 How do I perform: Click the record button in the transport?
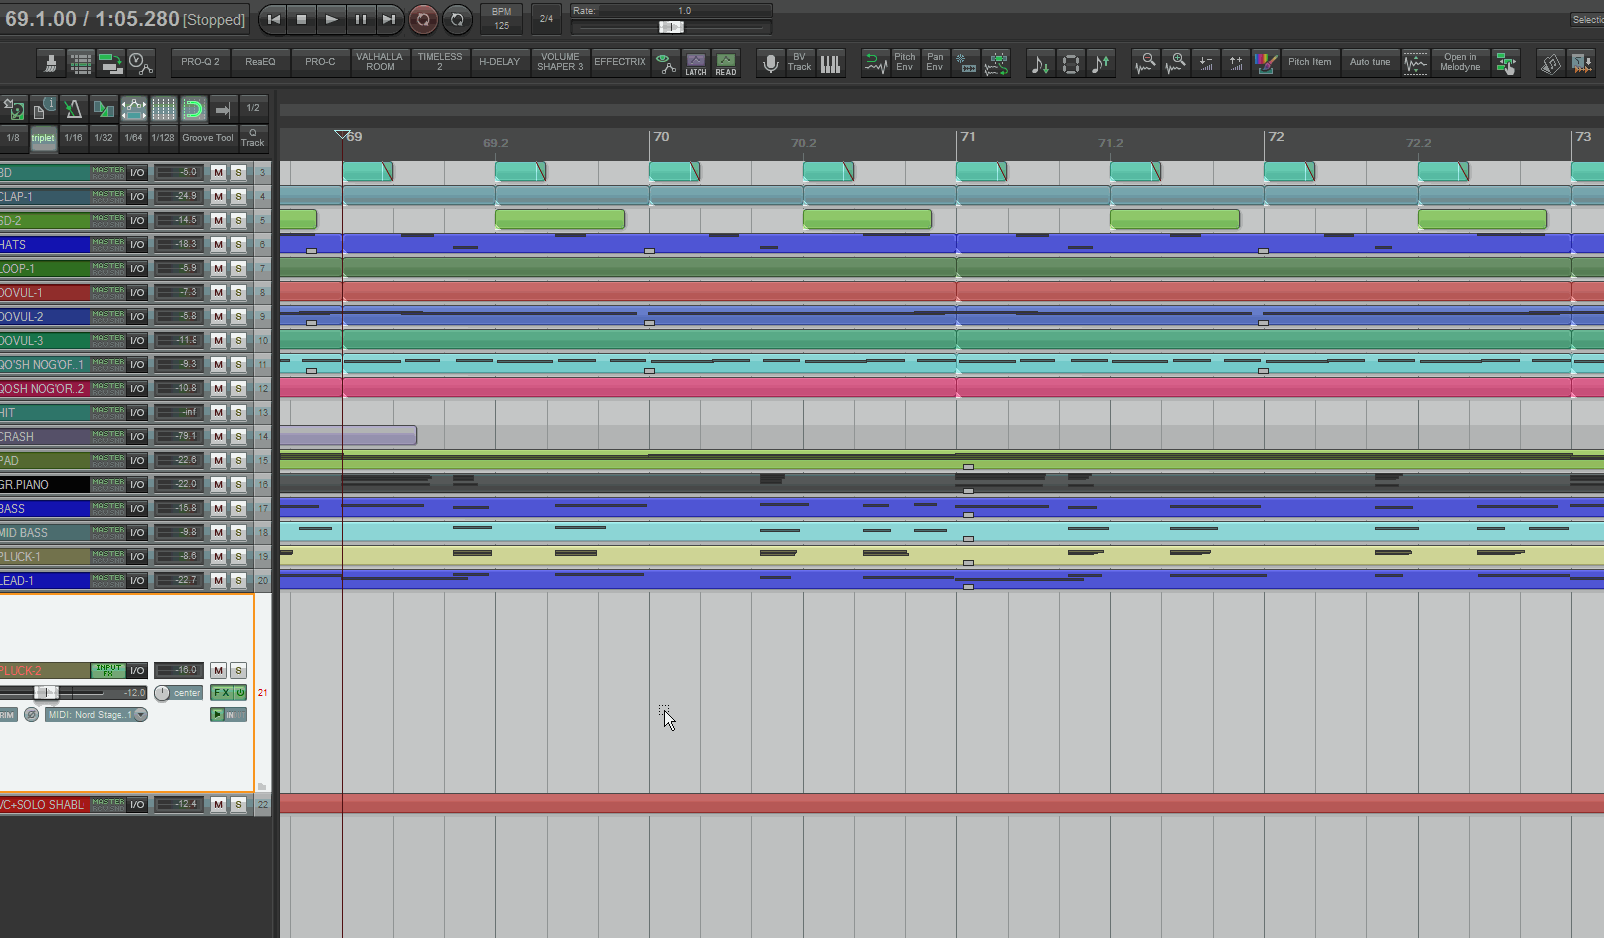[423, 19]
